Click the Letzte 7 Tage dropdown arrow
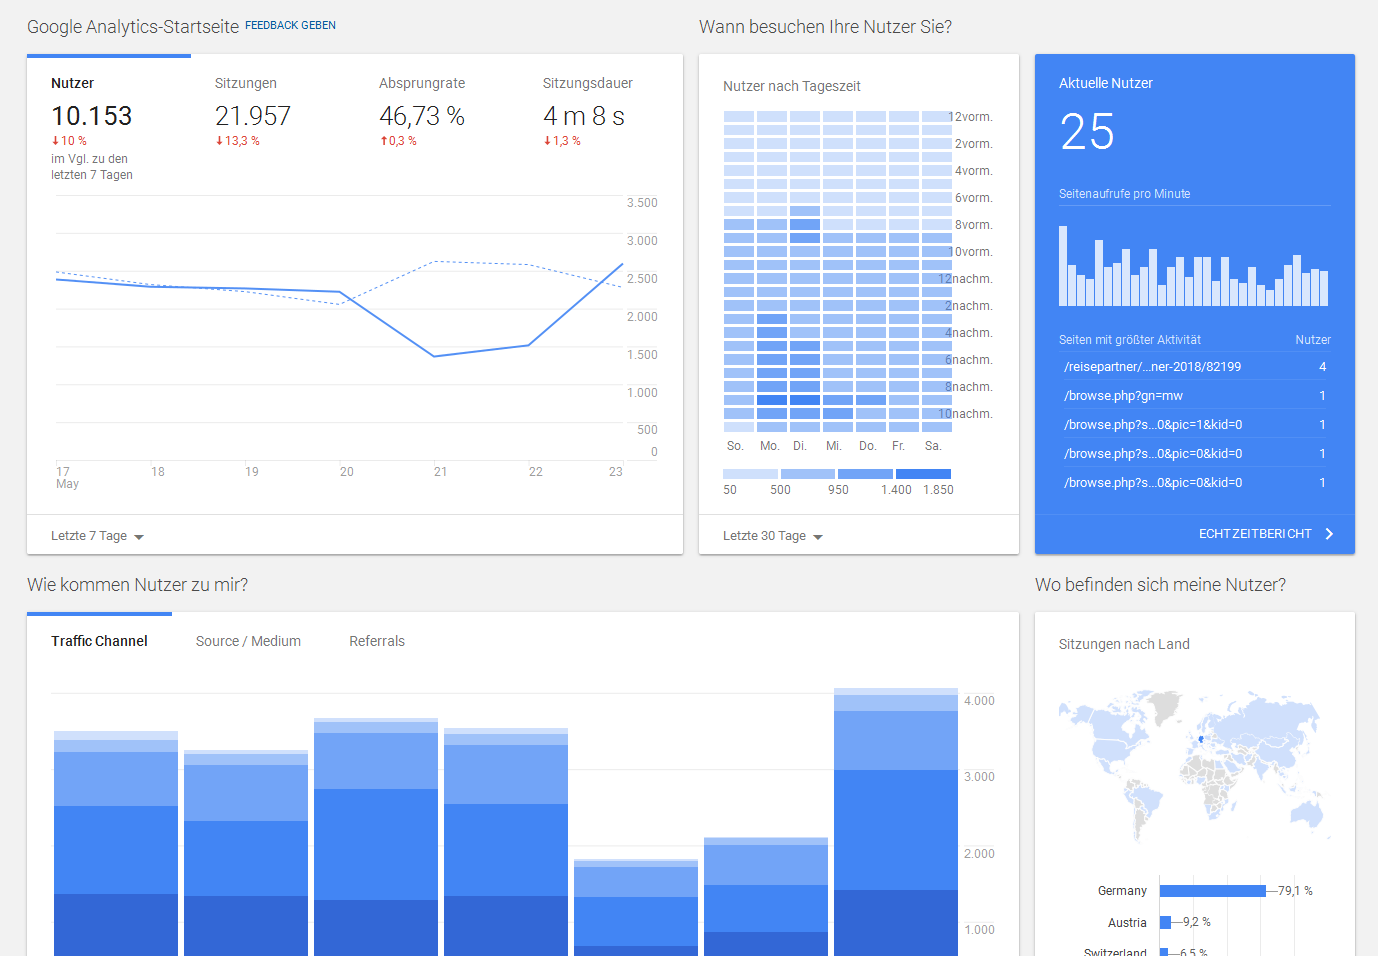This screenshot has height=956, width=1378. [x=140, y=536]
